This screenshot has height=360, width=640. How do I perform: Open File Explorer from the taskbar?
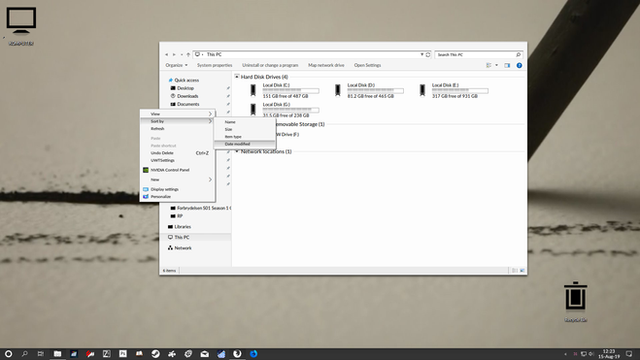[57, 354]
